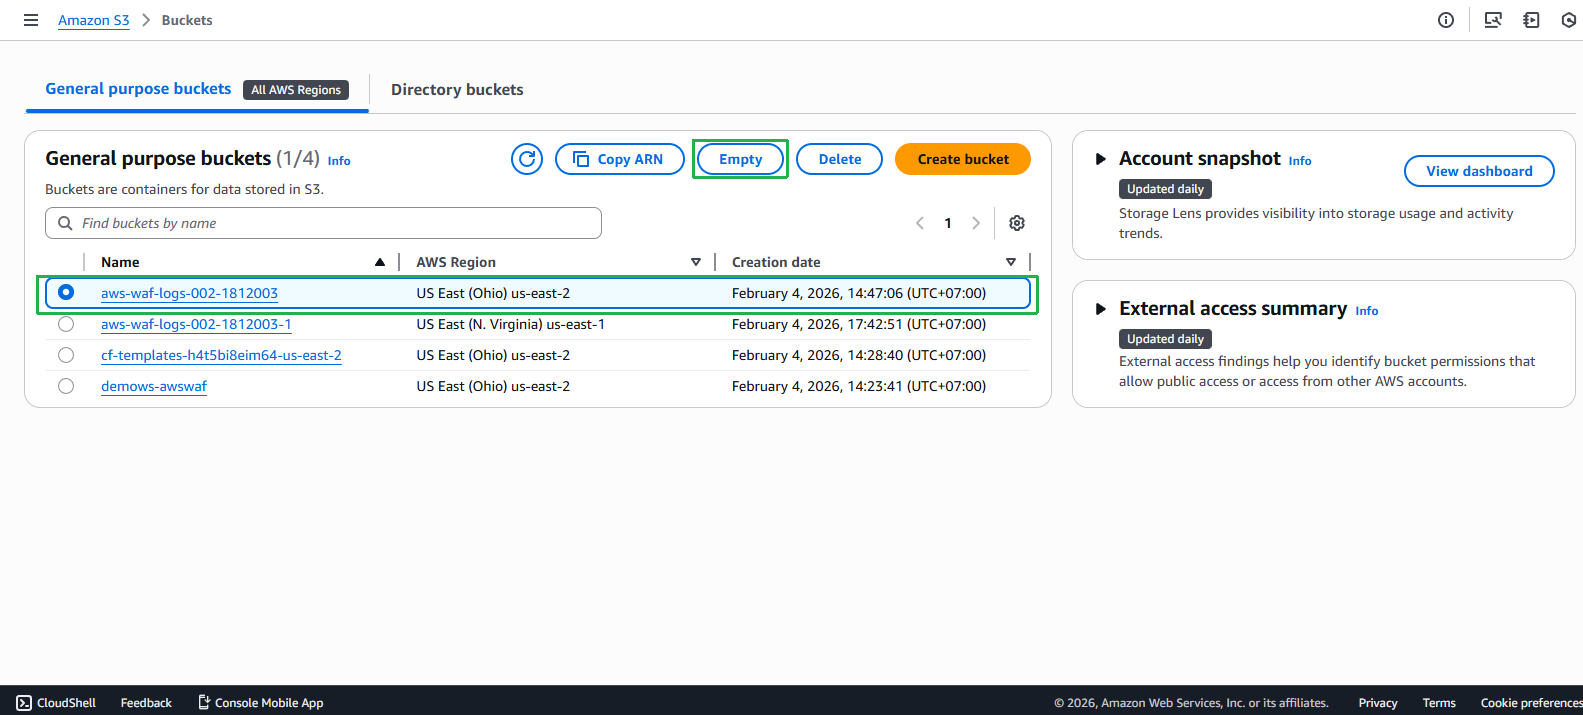
Task: Select the aws-waf-logs-002-1812003 radio button
Action: 66,292
